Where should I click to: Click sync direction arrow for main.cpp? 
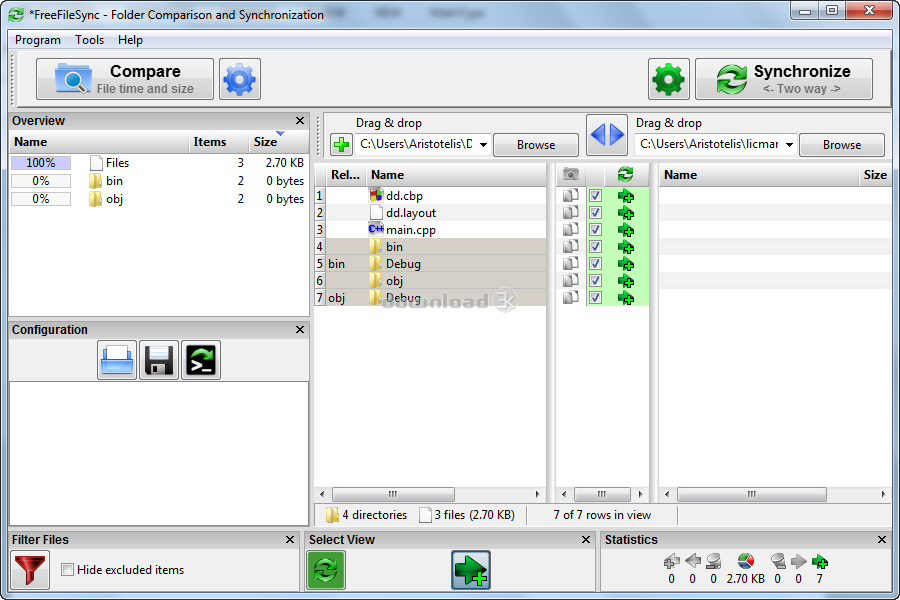click(626, 230)
